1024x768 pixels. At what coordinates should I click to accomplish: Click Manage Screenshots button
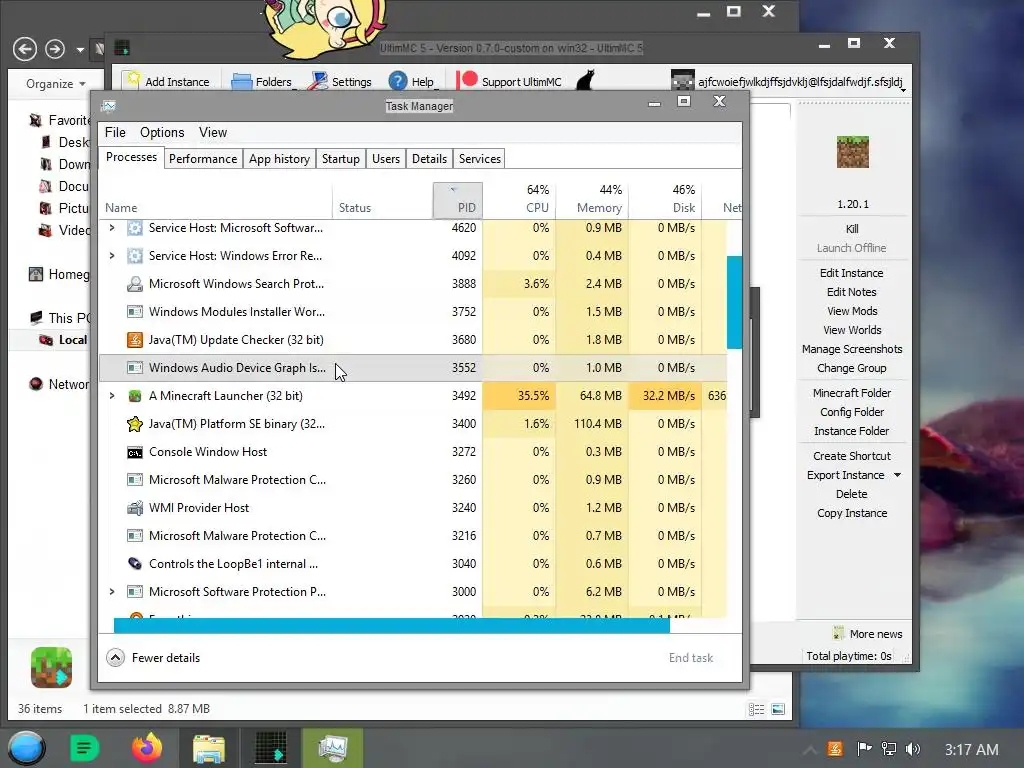point(852,349)
